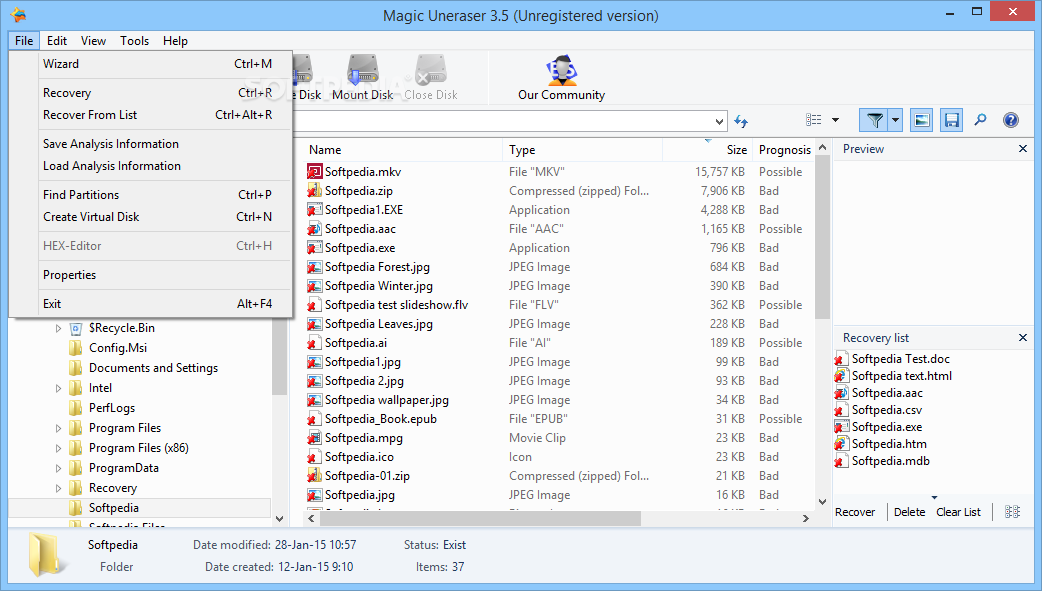This screenshot has height=591, width=1042.
Task: Click the Softpedia_Book.epub file icon
Action: click(314, 419)
